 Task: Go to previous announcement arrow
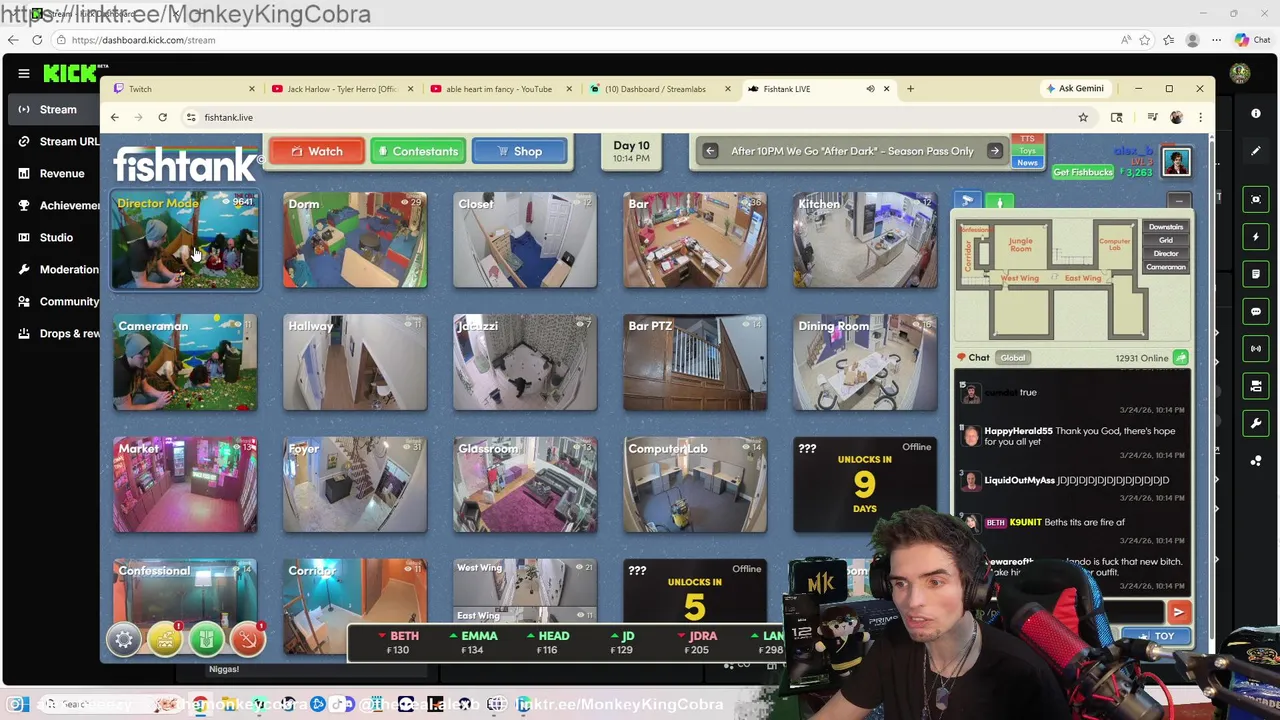tap(710, 151)
